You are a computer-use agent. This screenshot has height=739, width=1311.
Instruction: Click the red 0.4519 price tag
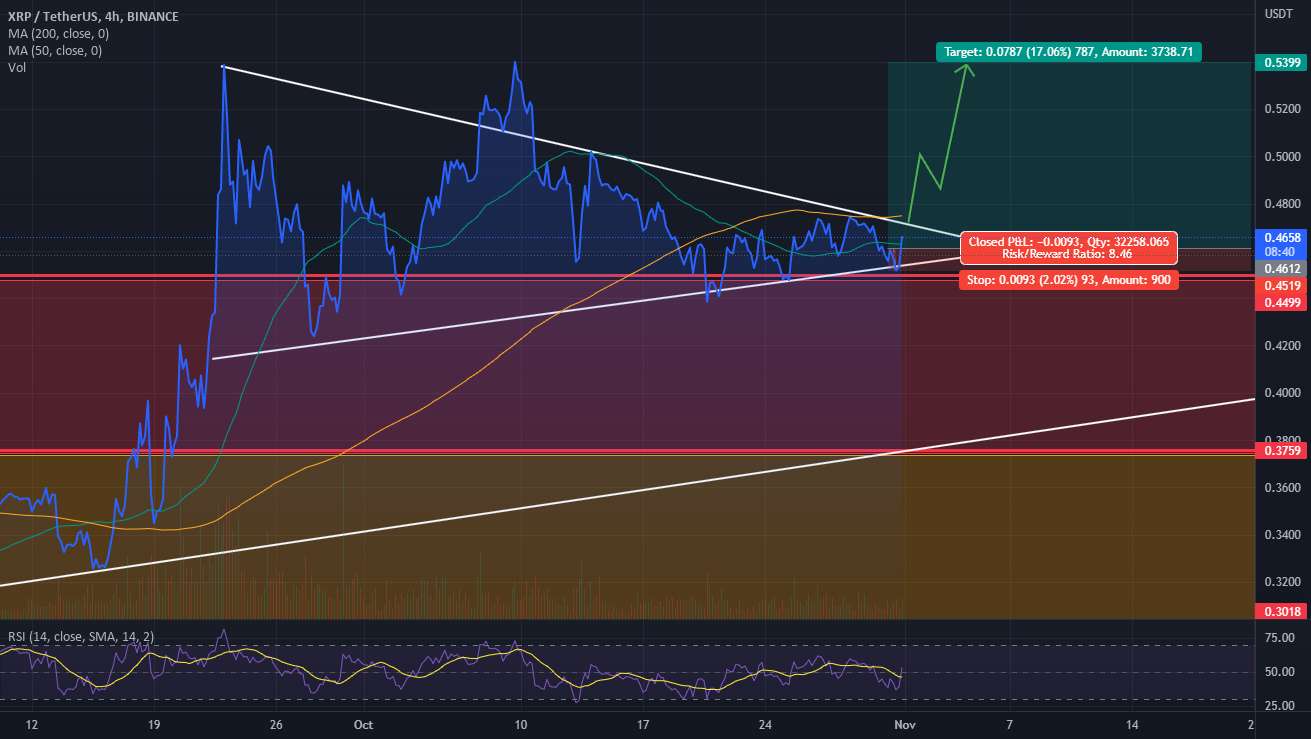click(x=1280, y=286)
